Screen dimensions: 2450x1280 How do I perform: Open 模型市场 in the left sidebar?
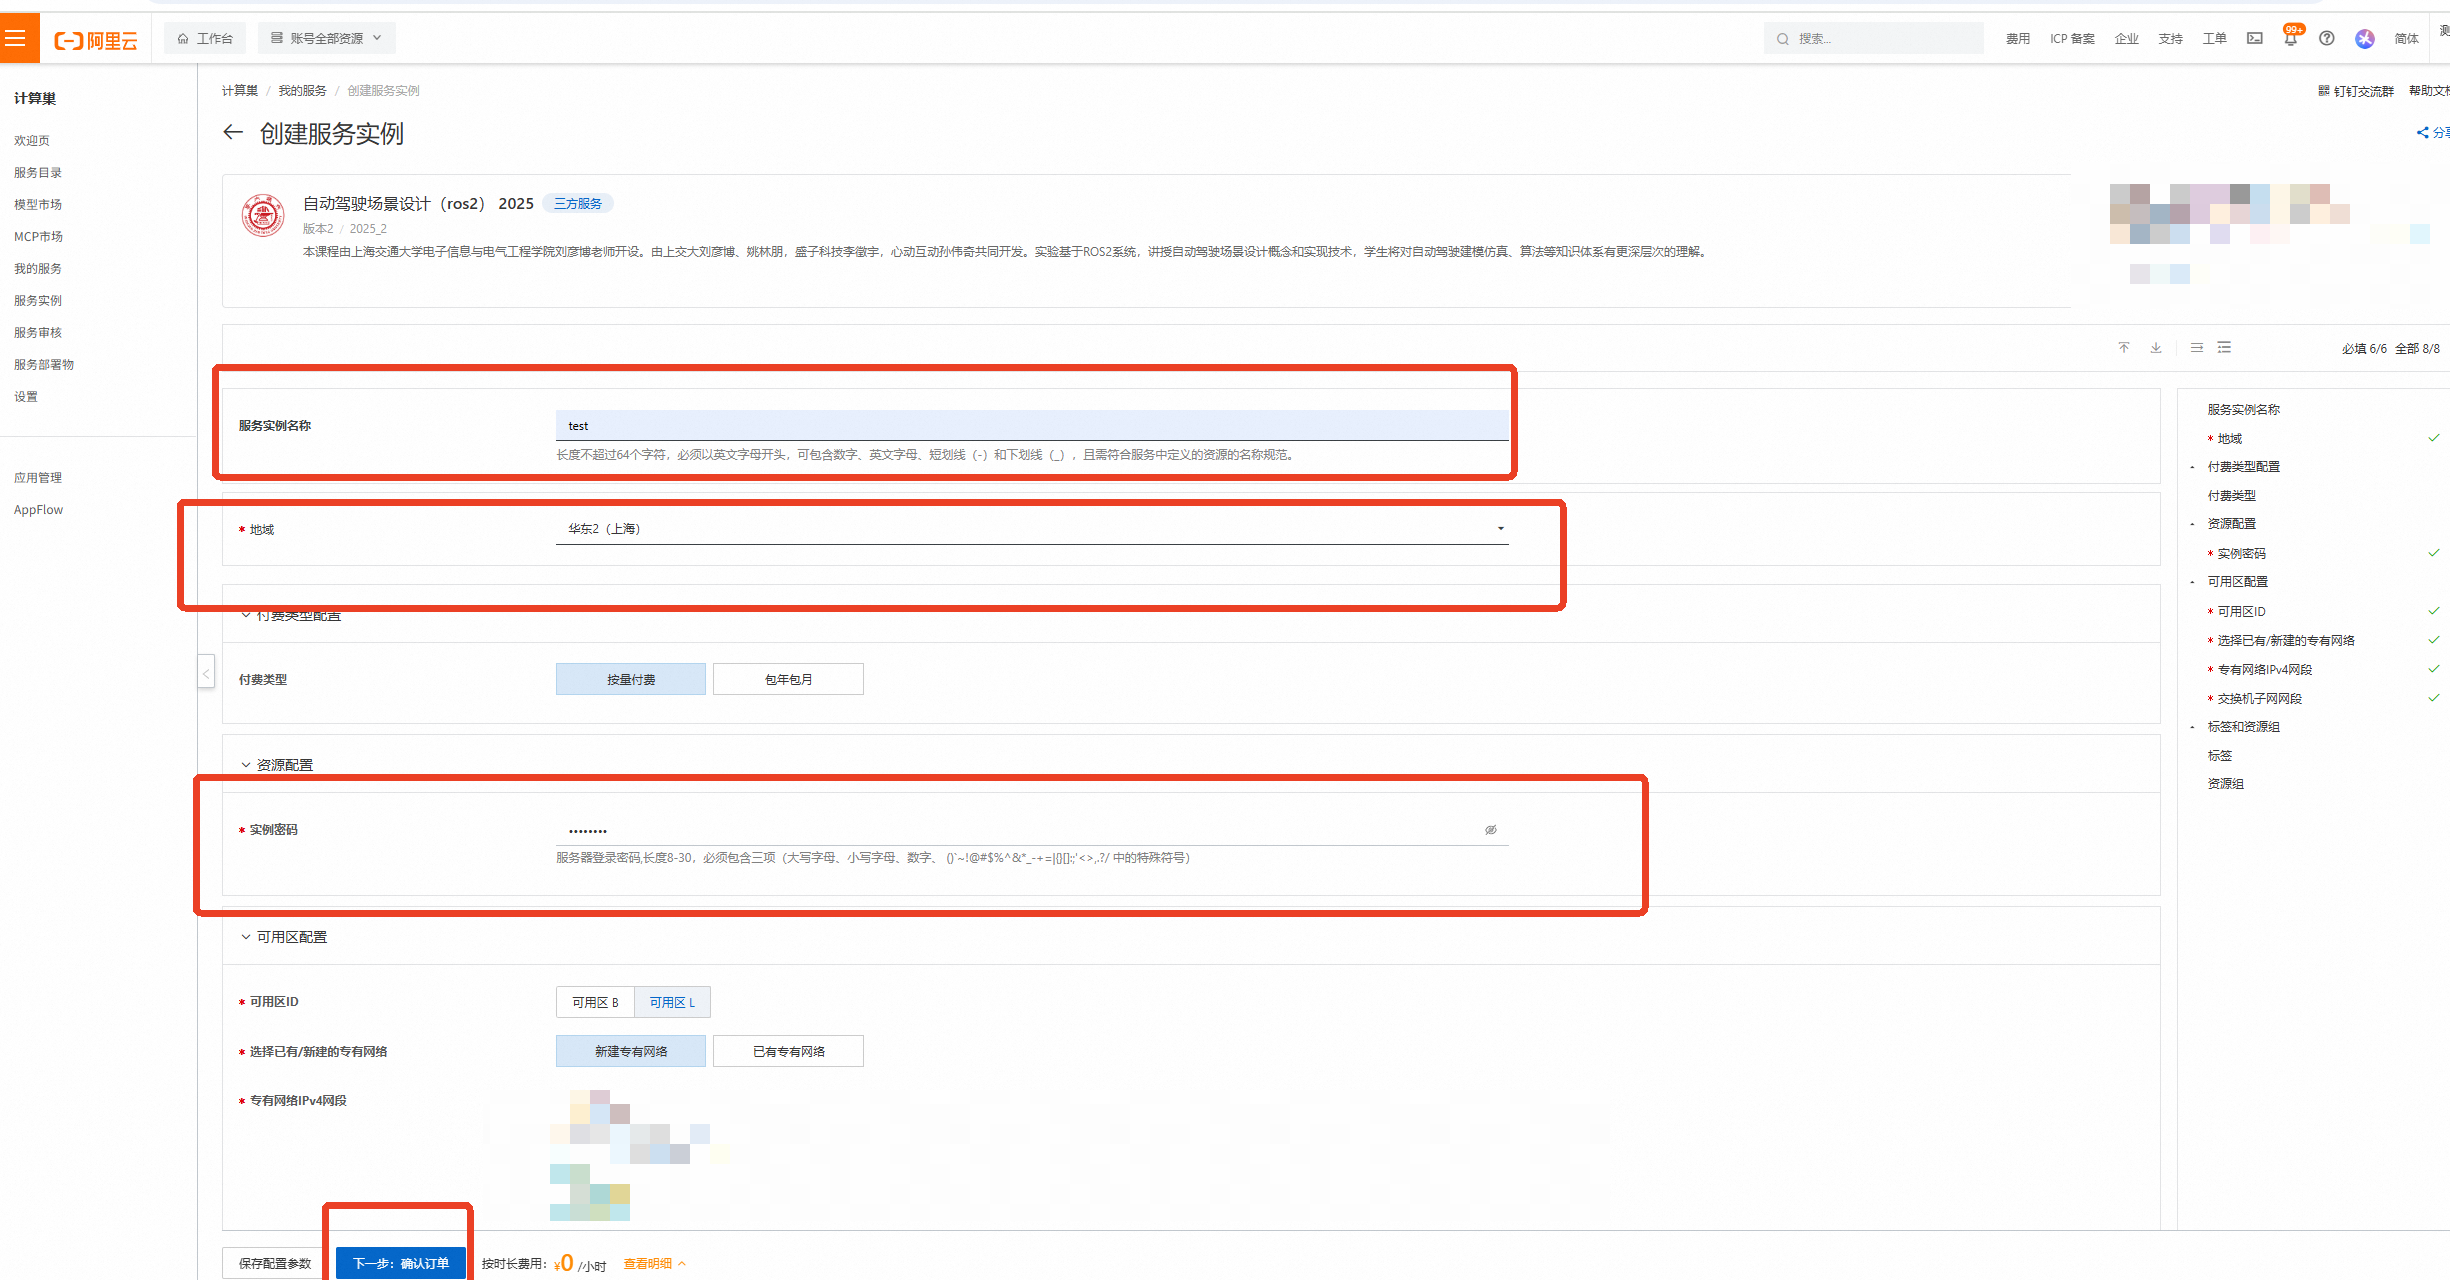pyautogui.click(x=38, y=204)
